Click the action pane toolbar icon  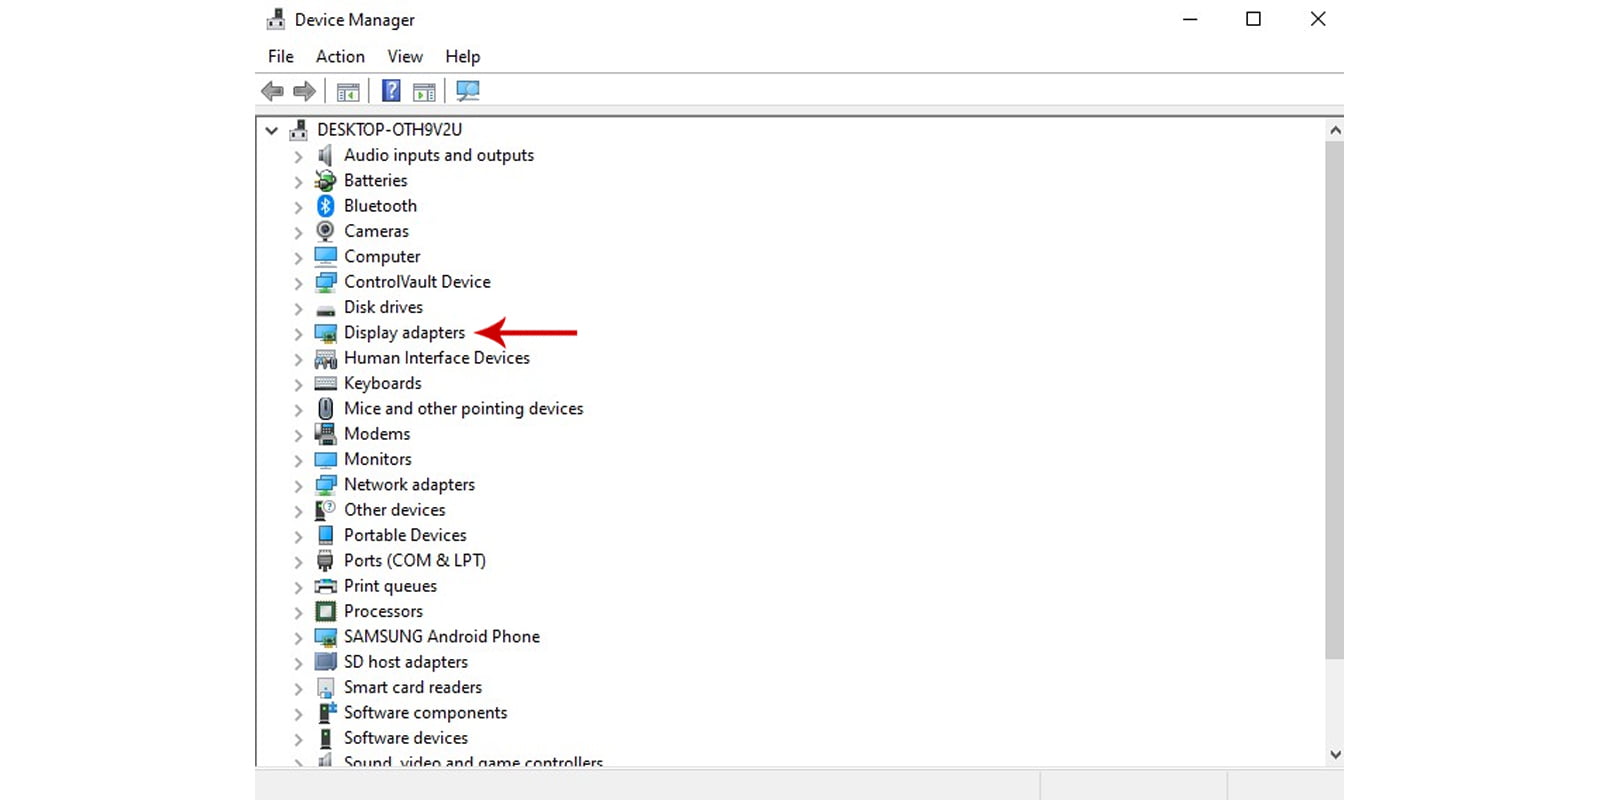pos(424,92)
